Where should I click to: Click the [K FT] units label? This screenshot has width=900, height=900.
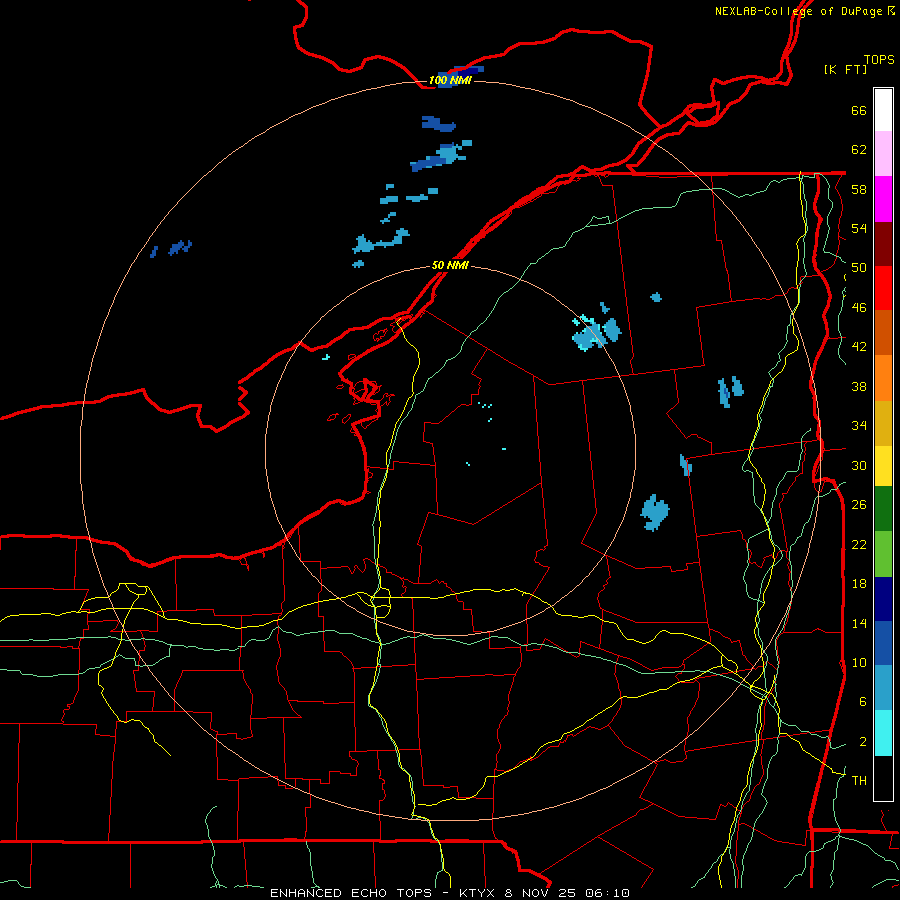click(845, 70)
